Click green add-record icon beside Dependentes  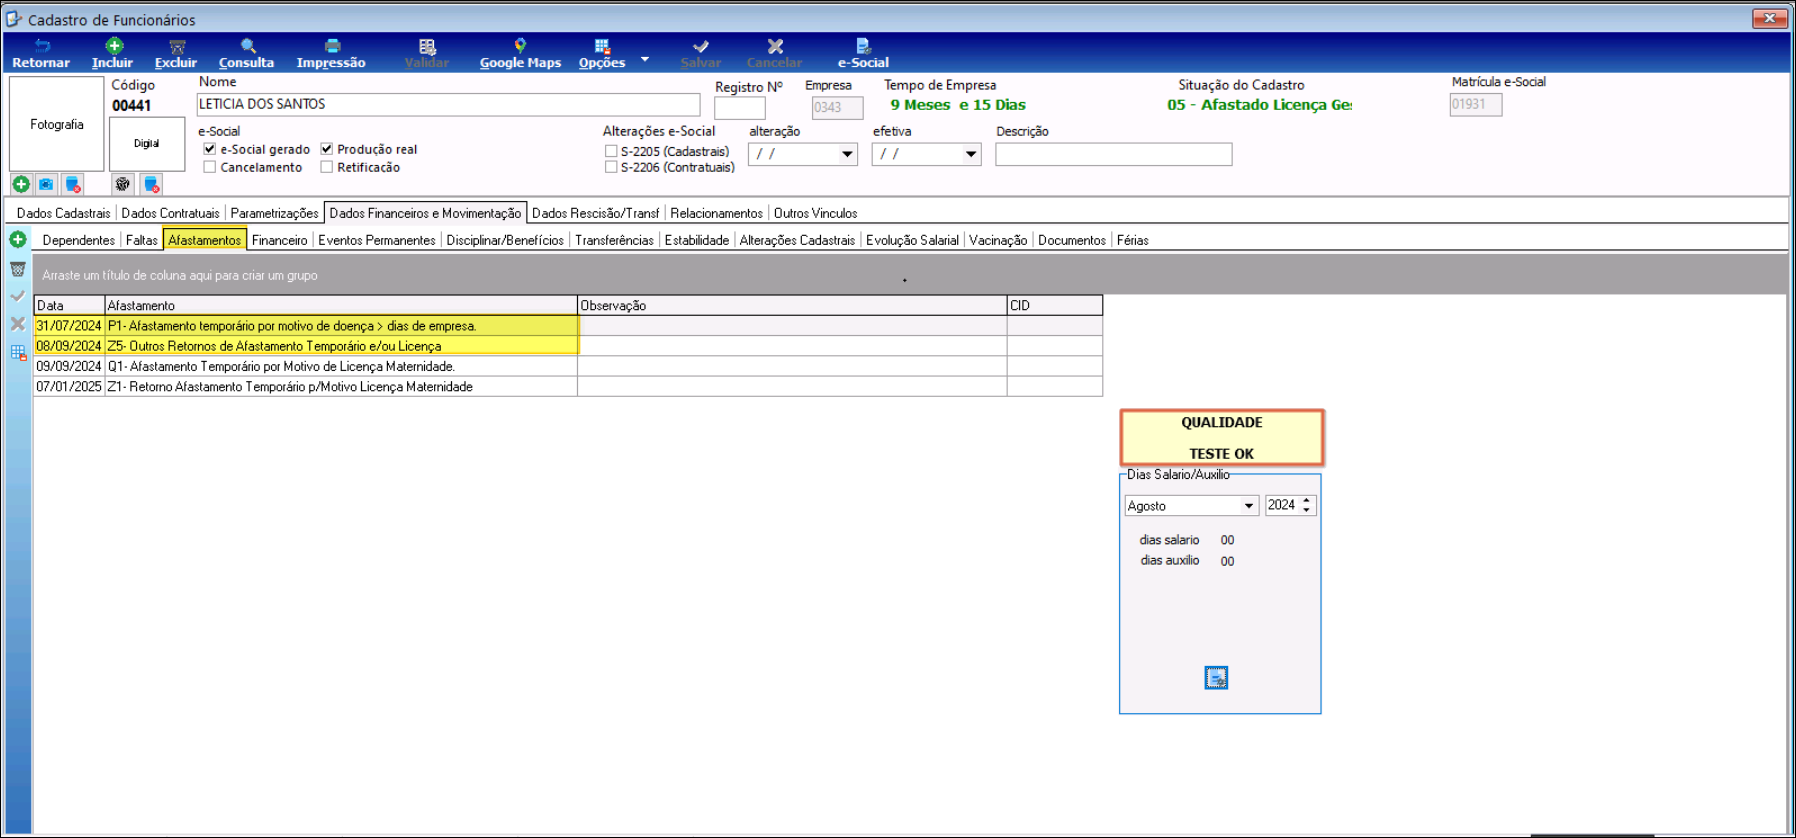pos(18,239)
